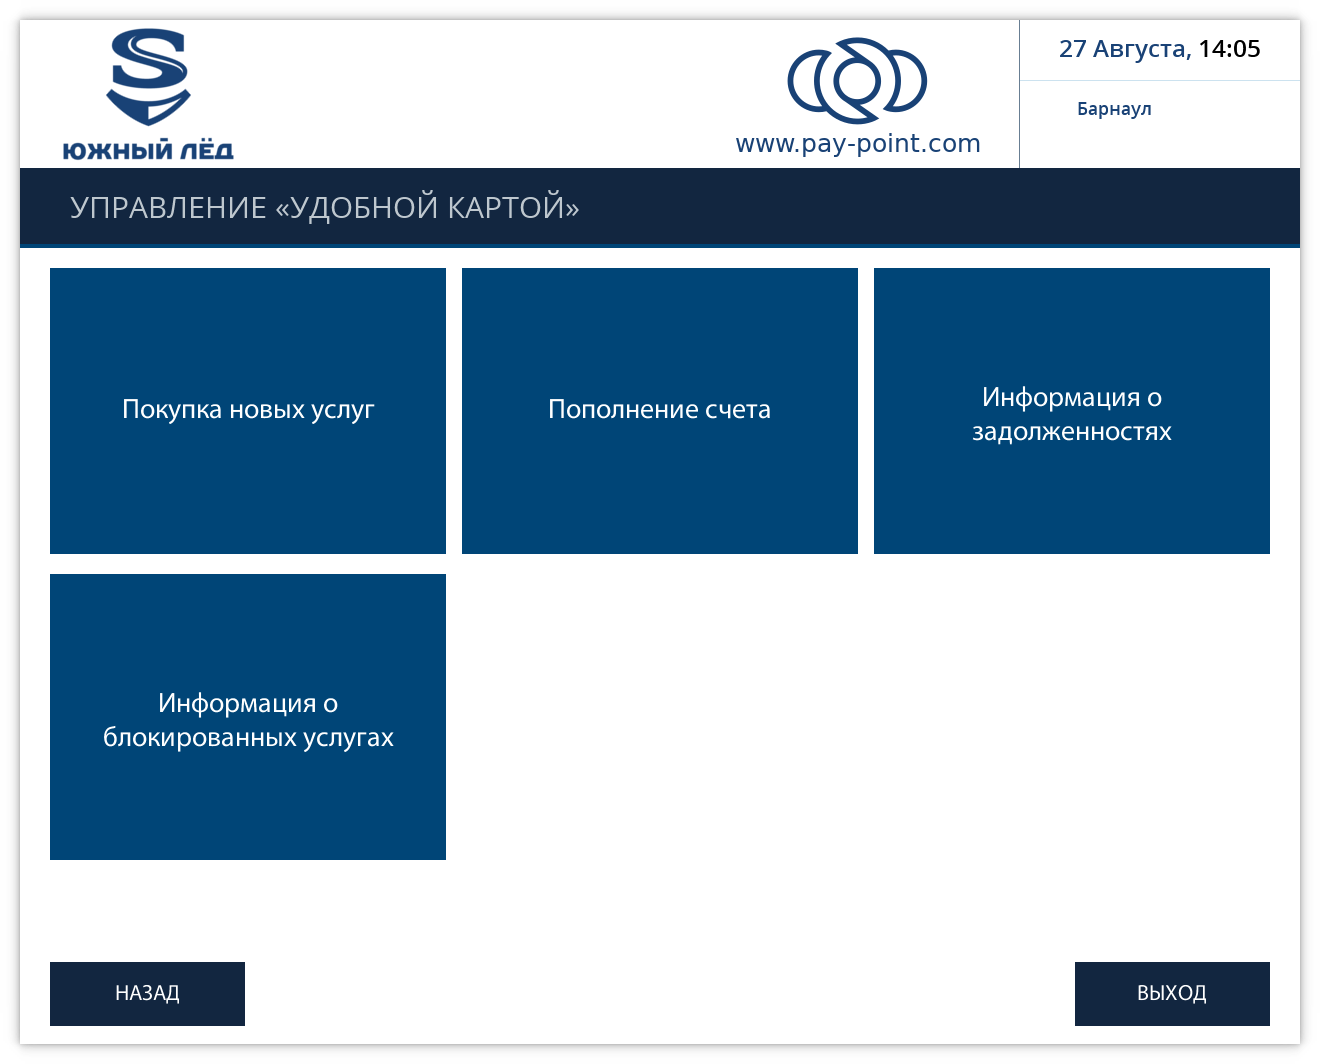Select the "Пополнение счета" tile
The width and height of the screenshot is (1320, 1064).
tap(660, 411)
